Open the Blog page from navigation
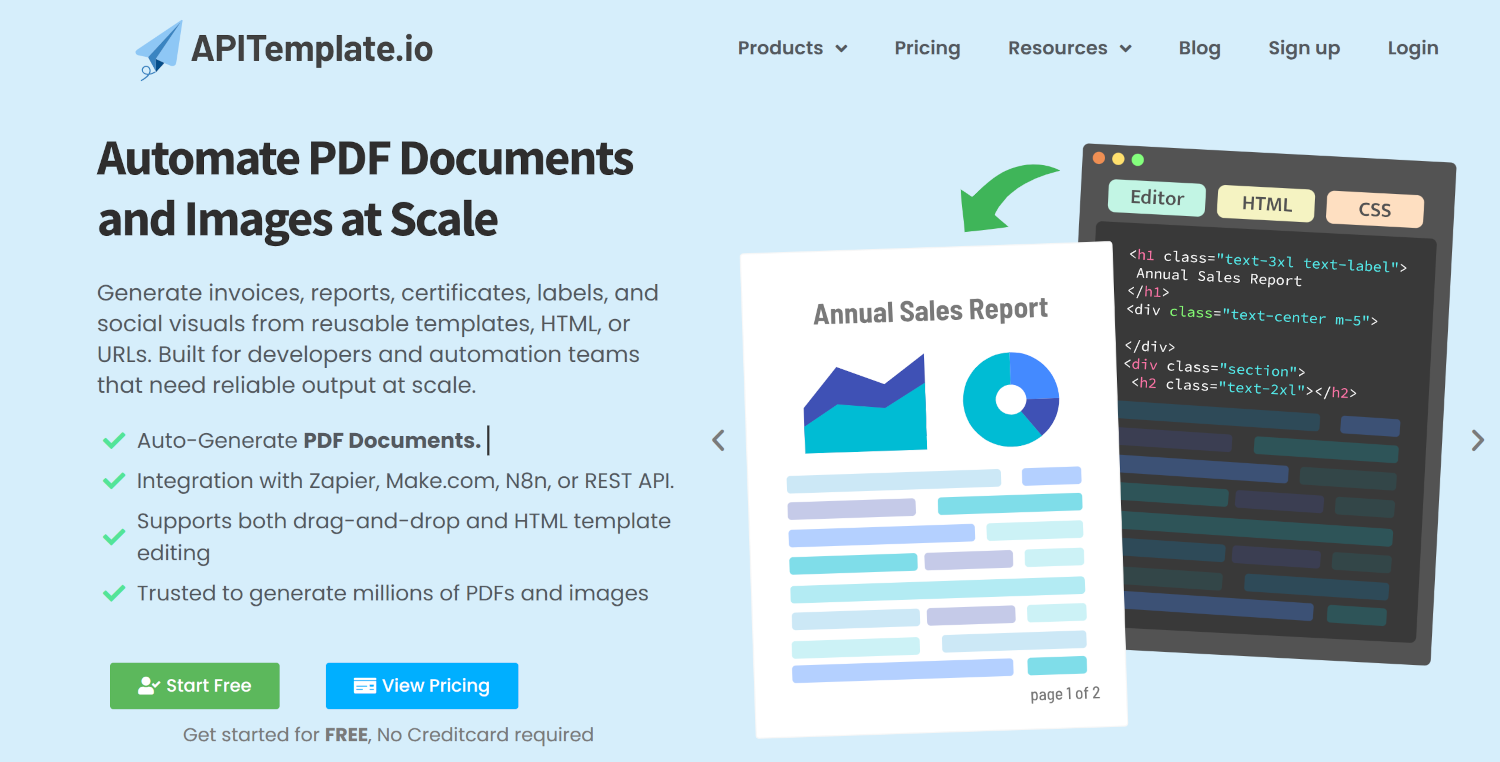Image resolution: width=1500 pixels, height=762 pixels. 1199,47
